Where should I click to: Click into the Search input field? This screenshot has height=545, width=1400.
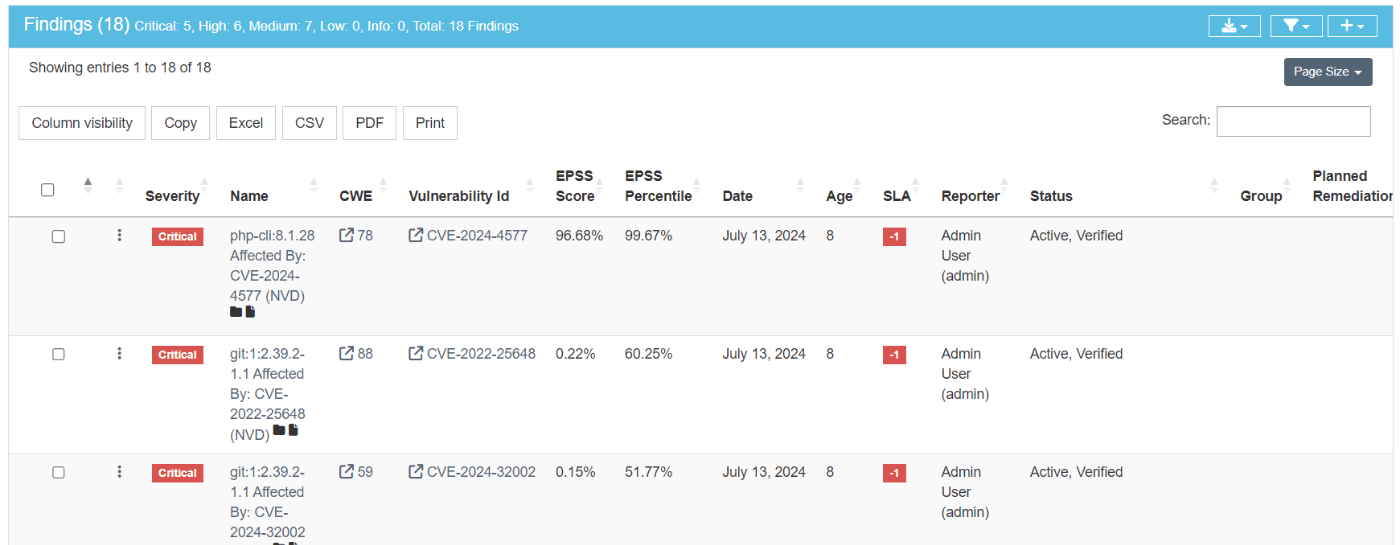pos(1292,121)
